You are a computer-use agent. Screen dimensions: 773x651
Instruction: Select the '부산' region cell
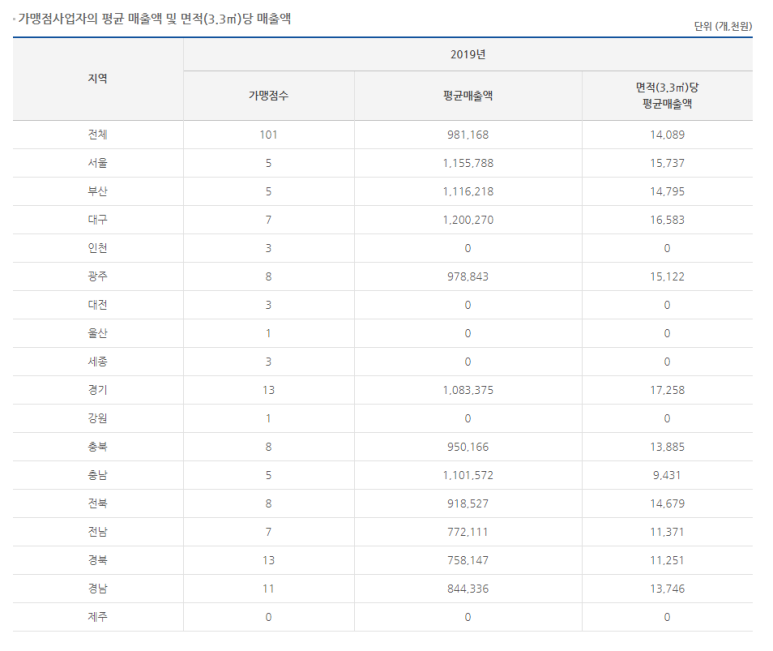click(98, 191)
